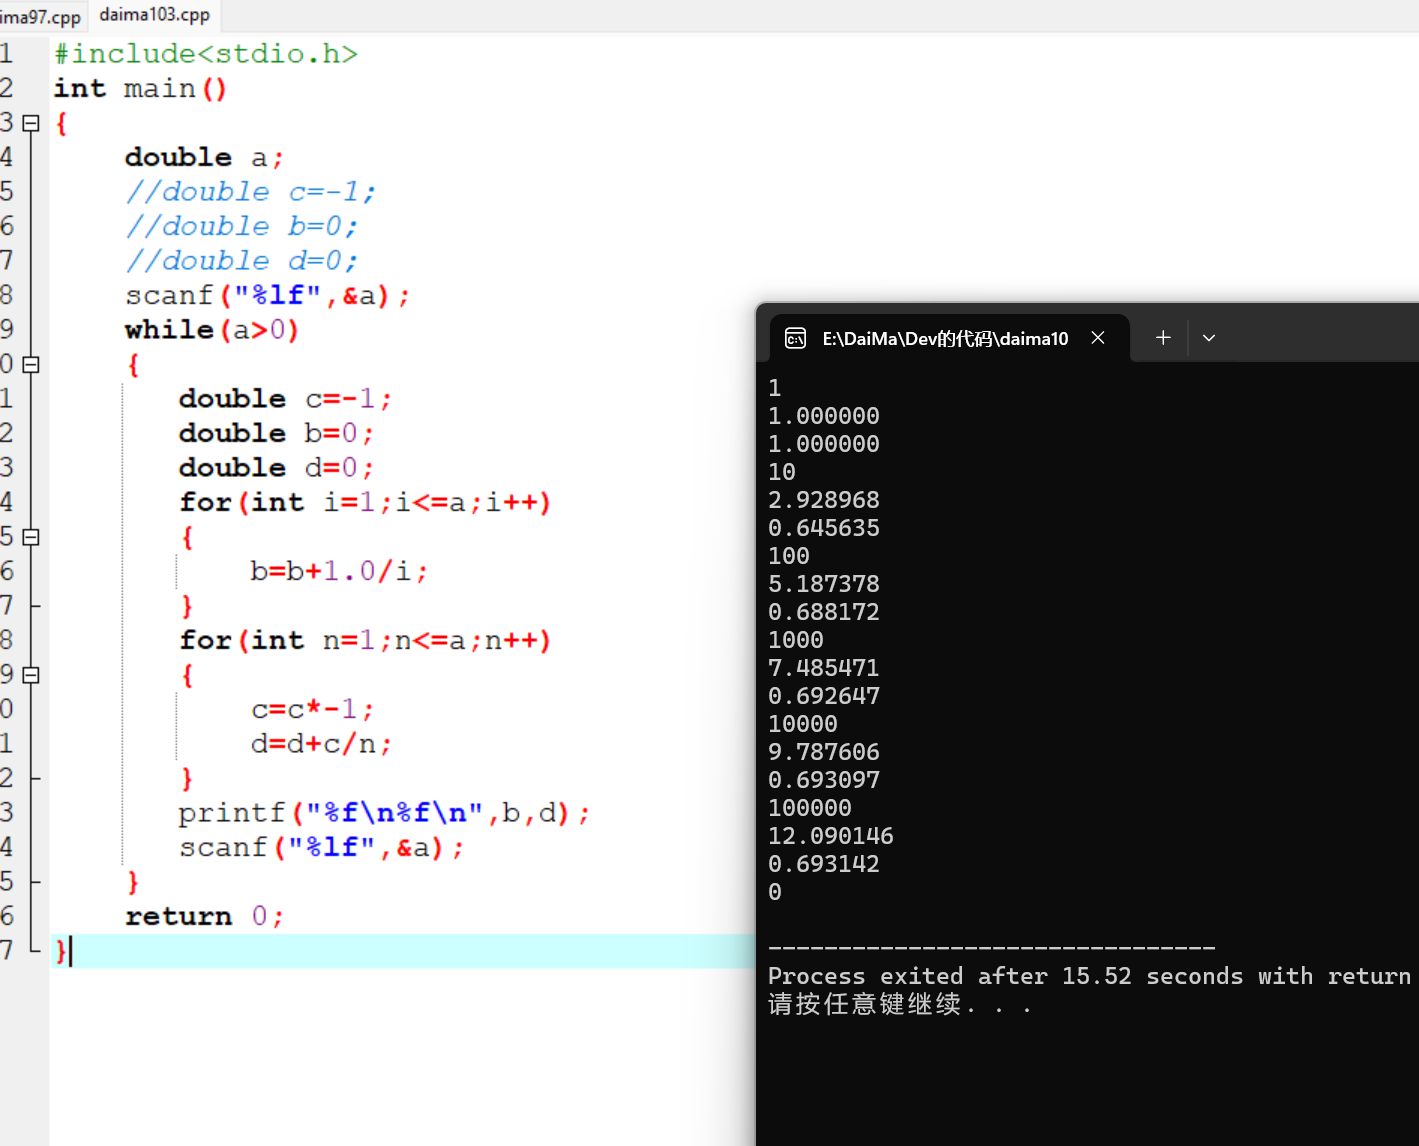This screenshot has height=1146, width=1419.
Task: Switch to the daima103.cpp tab
Action: point(154,15)
